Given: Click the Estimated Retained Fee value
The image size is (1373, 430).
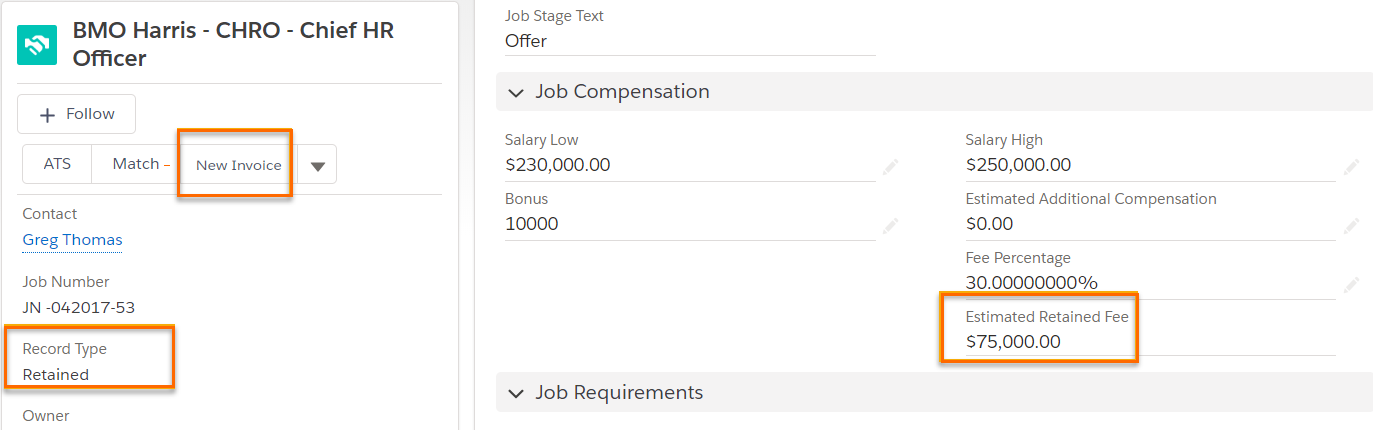Looking at the screenshot, I should pyautogui.click(x=1013, y=342).
